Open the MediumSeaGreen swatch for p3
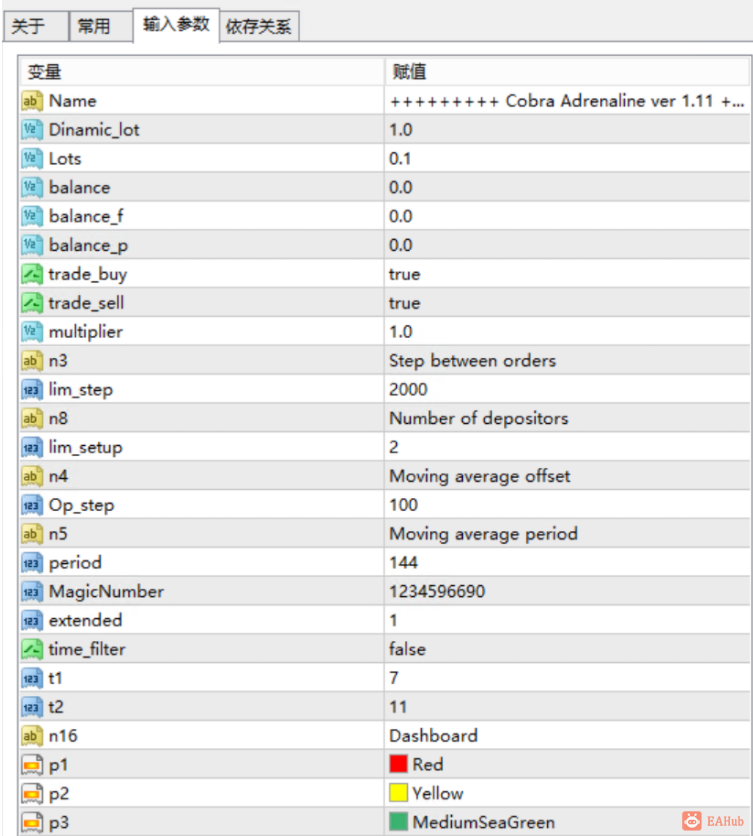The width and height of the screenshot is (753, 836). click(x=398, y=822)
